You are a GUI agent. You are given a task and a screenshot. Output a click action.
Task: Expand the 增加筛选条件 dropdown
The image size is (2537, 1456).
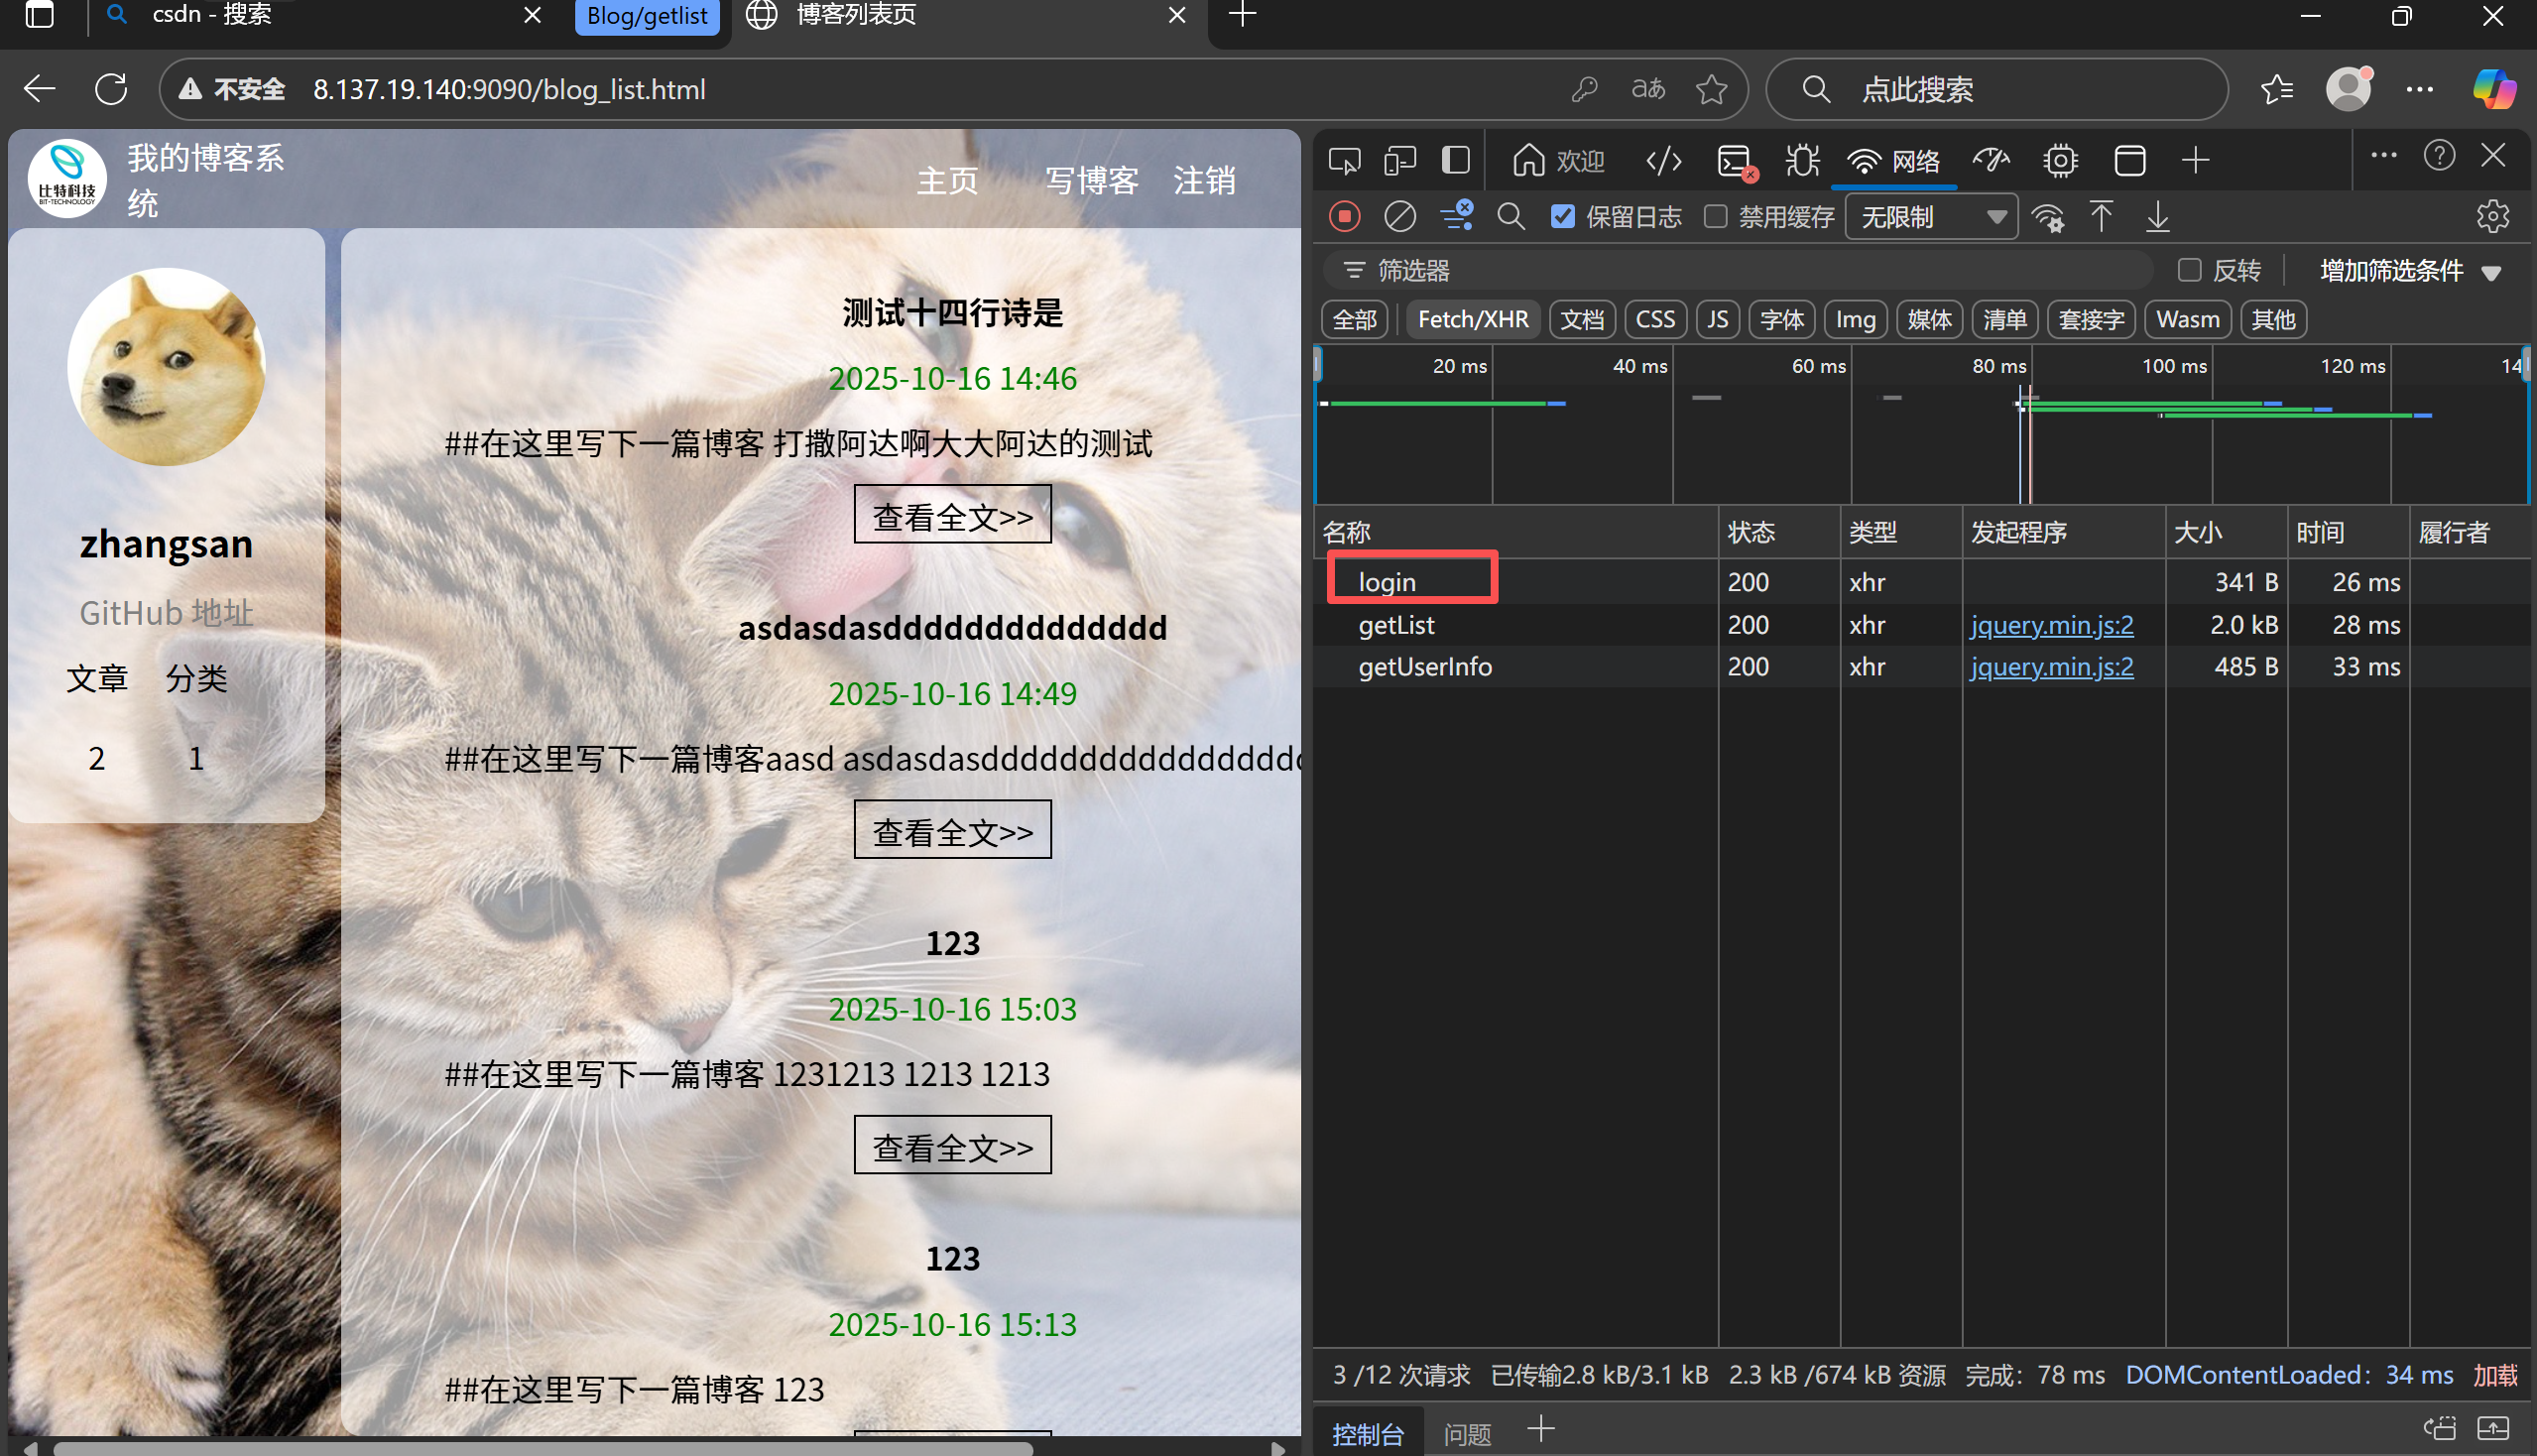(x=2409, y=271)
